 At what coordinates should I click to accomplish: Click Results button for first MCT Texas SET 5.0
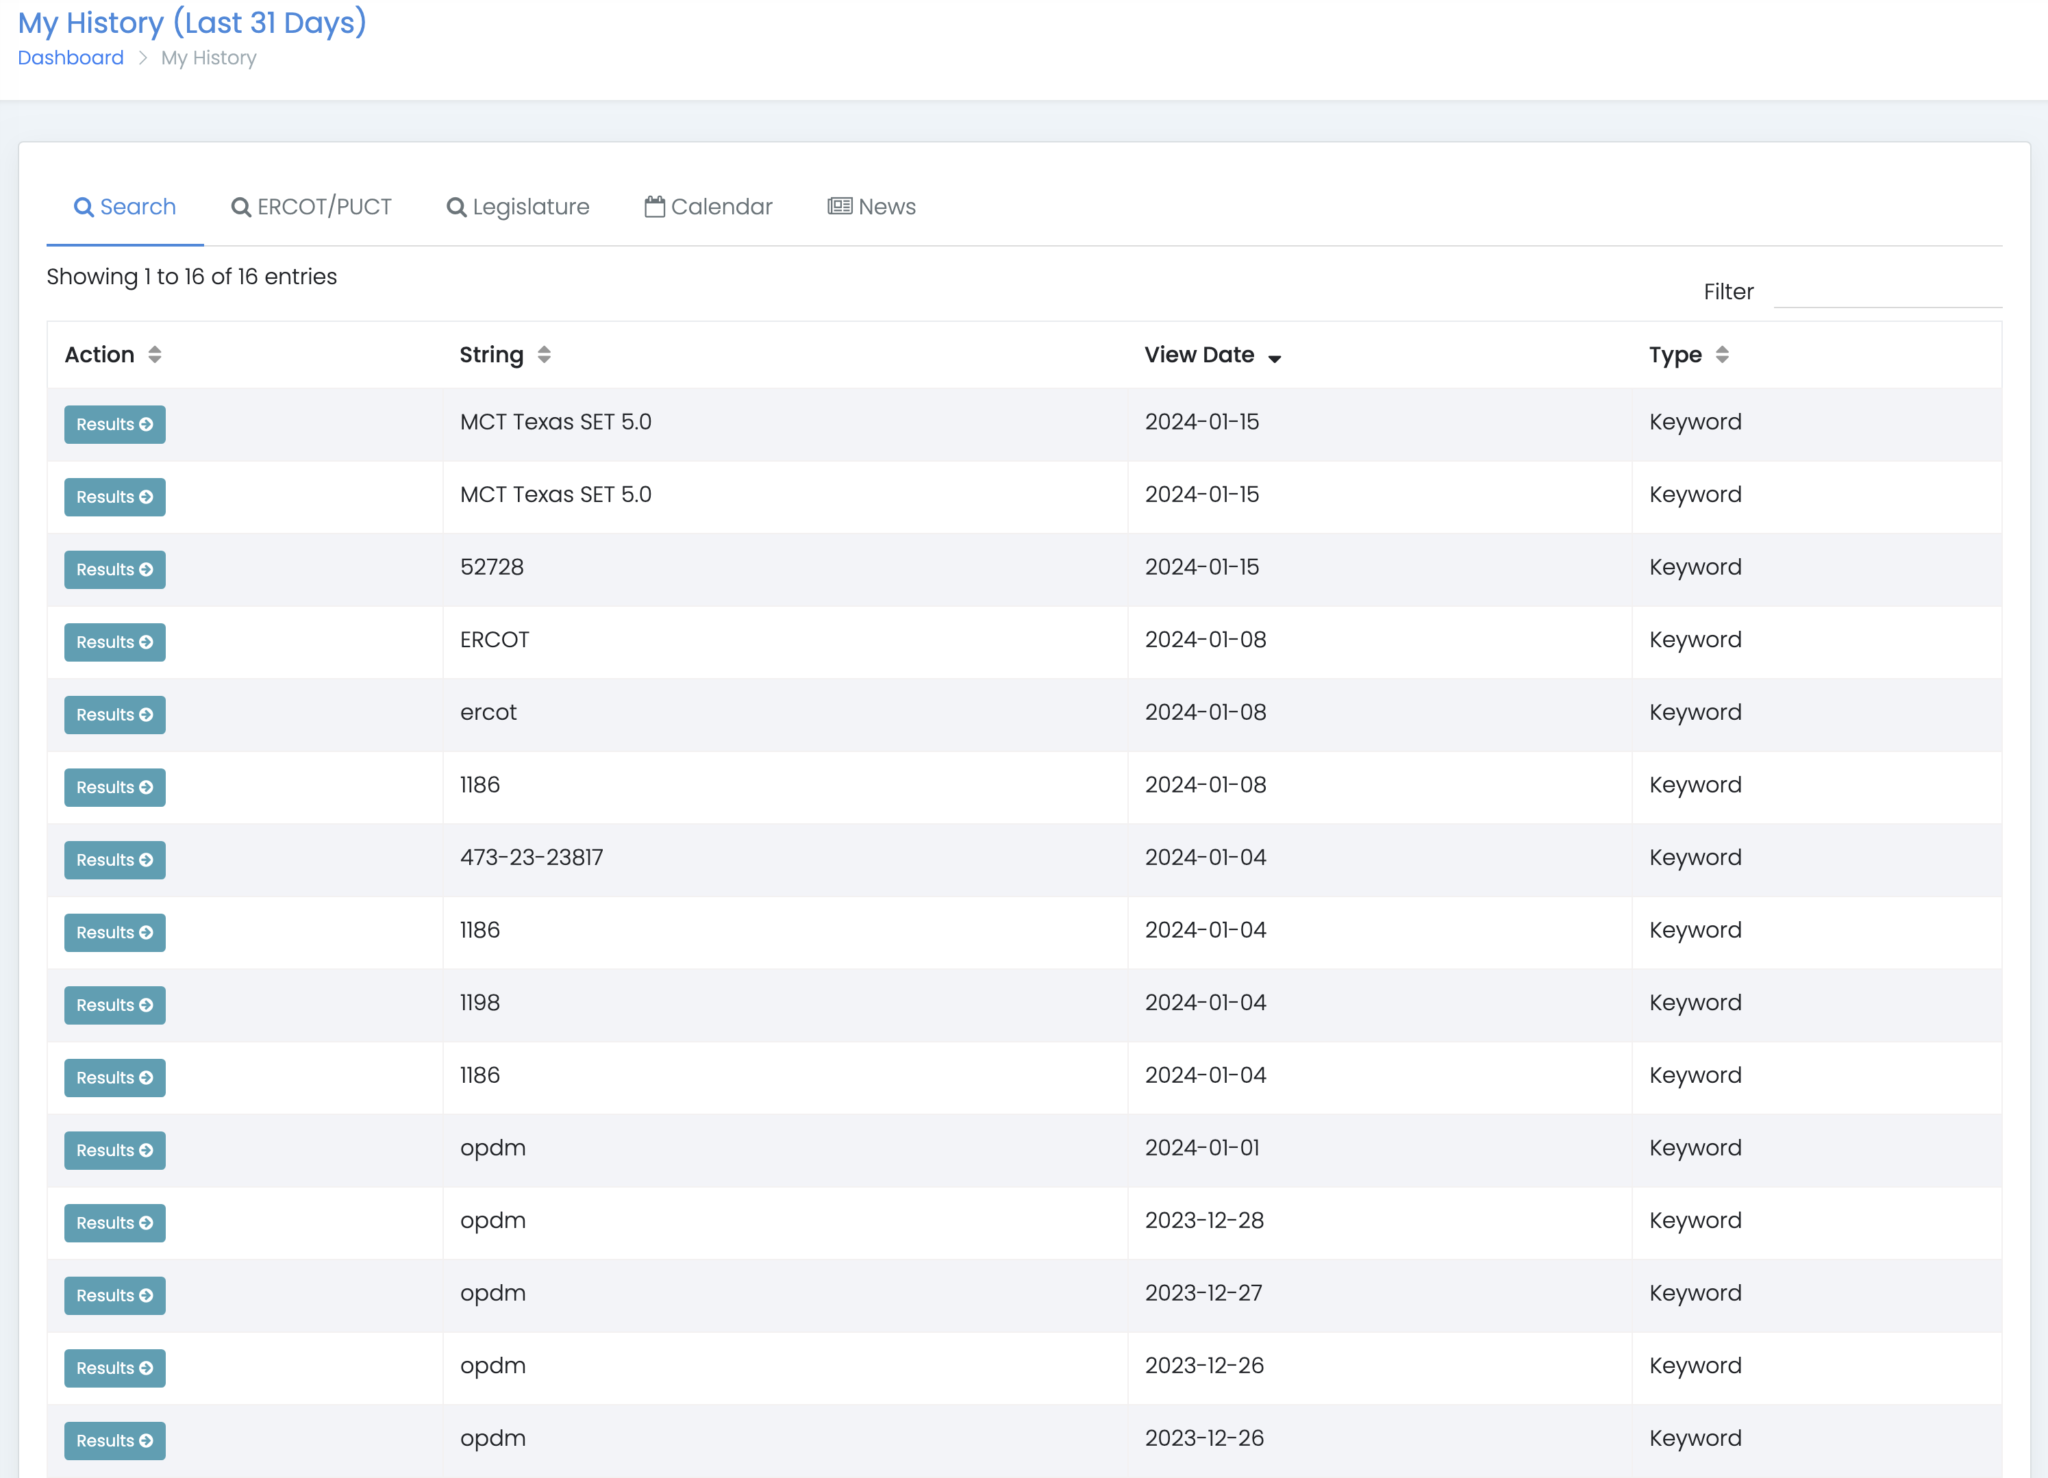(x=115, y=424)
